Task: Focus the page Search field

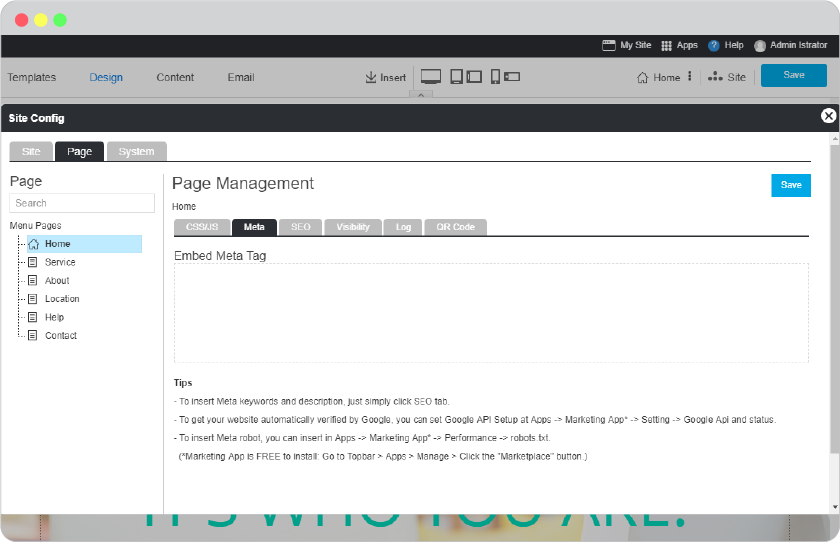Action: [82, 204]
